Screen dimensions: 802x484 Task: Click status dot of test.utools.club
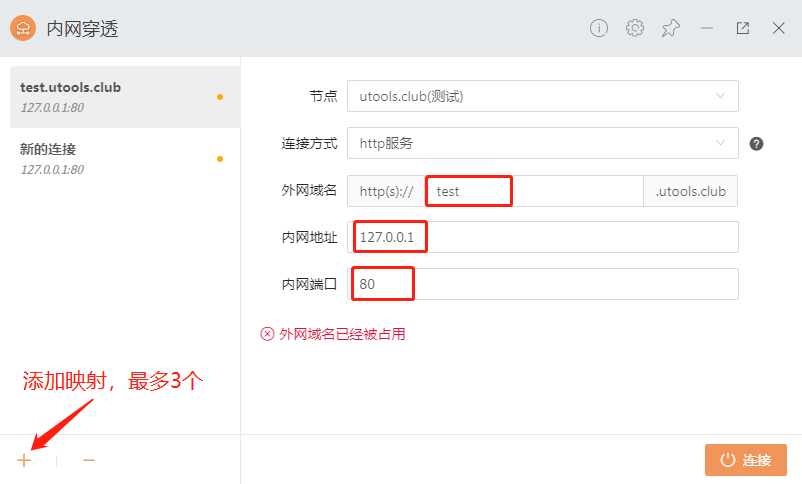click(220, 97)
